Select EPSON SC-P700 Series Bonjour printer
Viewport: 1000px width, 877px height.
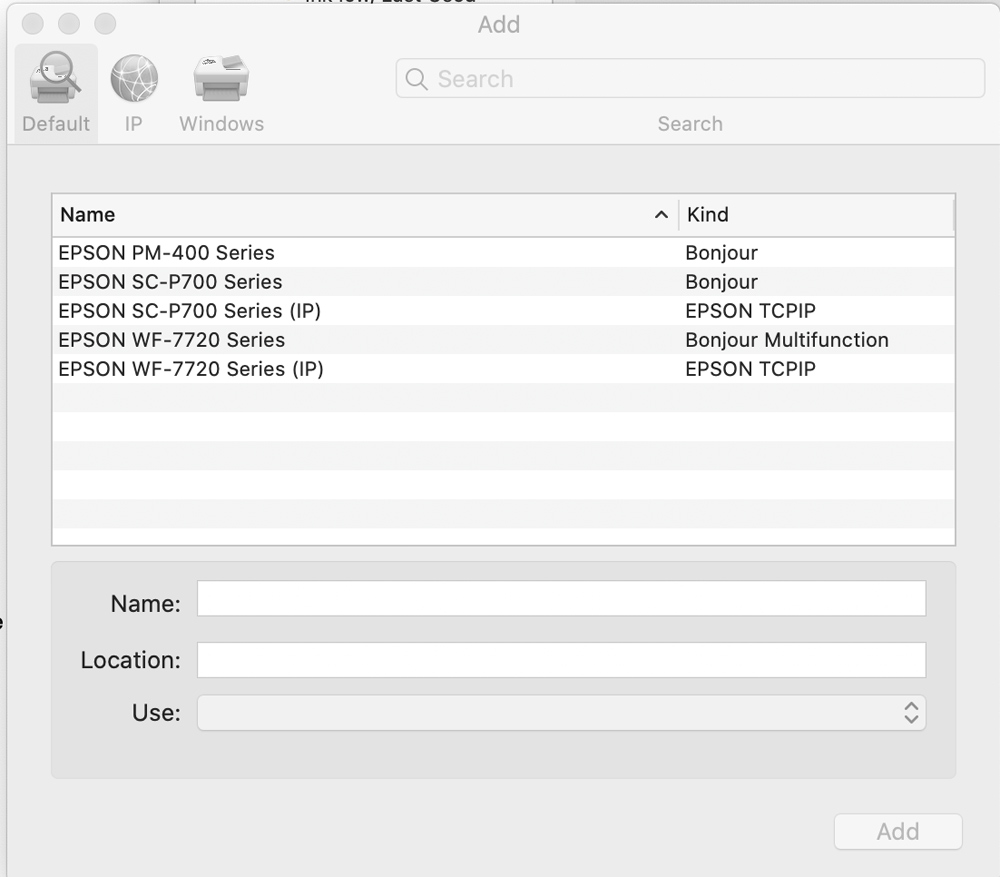[x=171, y=282]
